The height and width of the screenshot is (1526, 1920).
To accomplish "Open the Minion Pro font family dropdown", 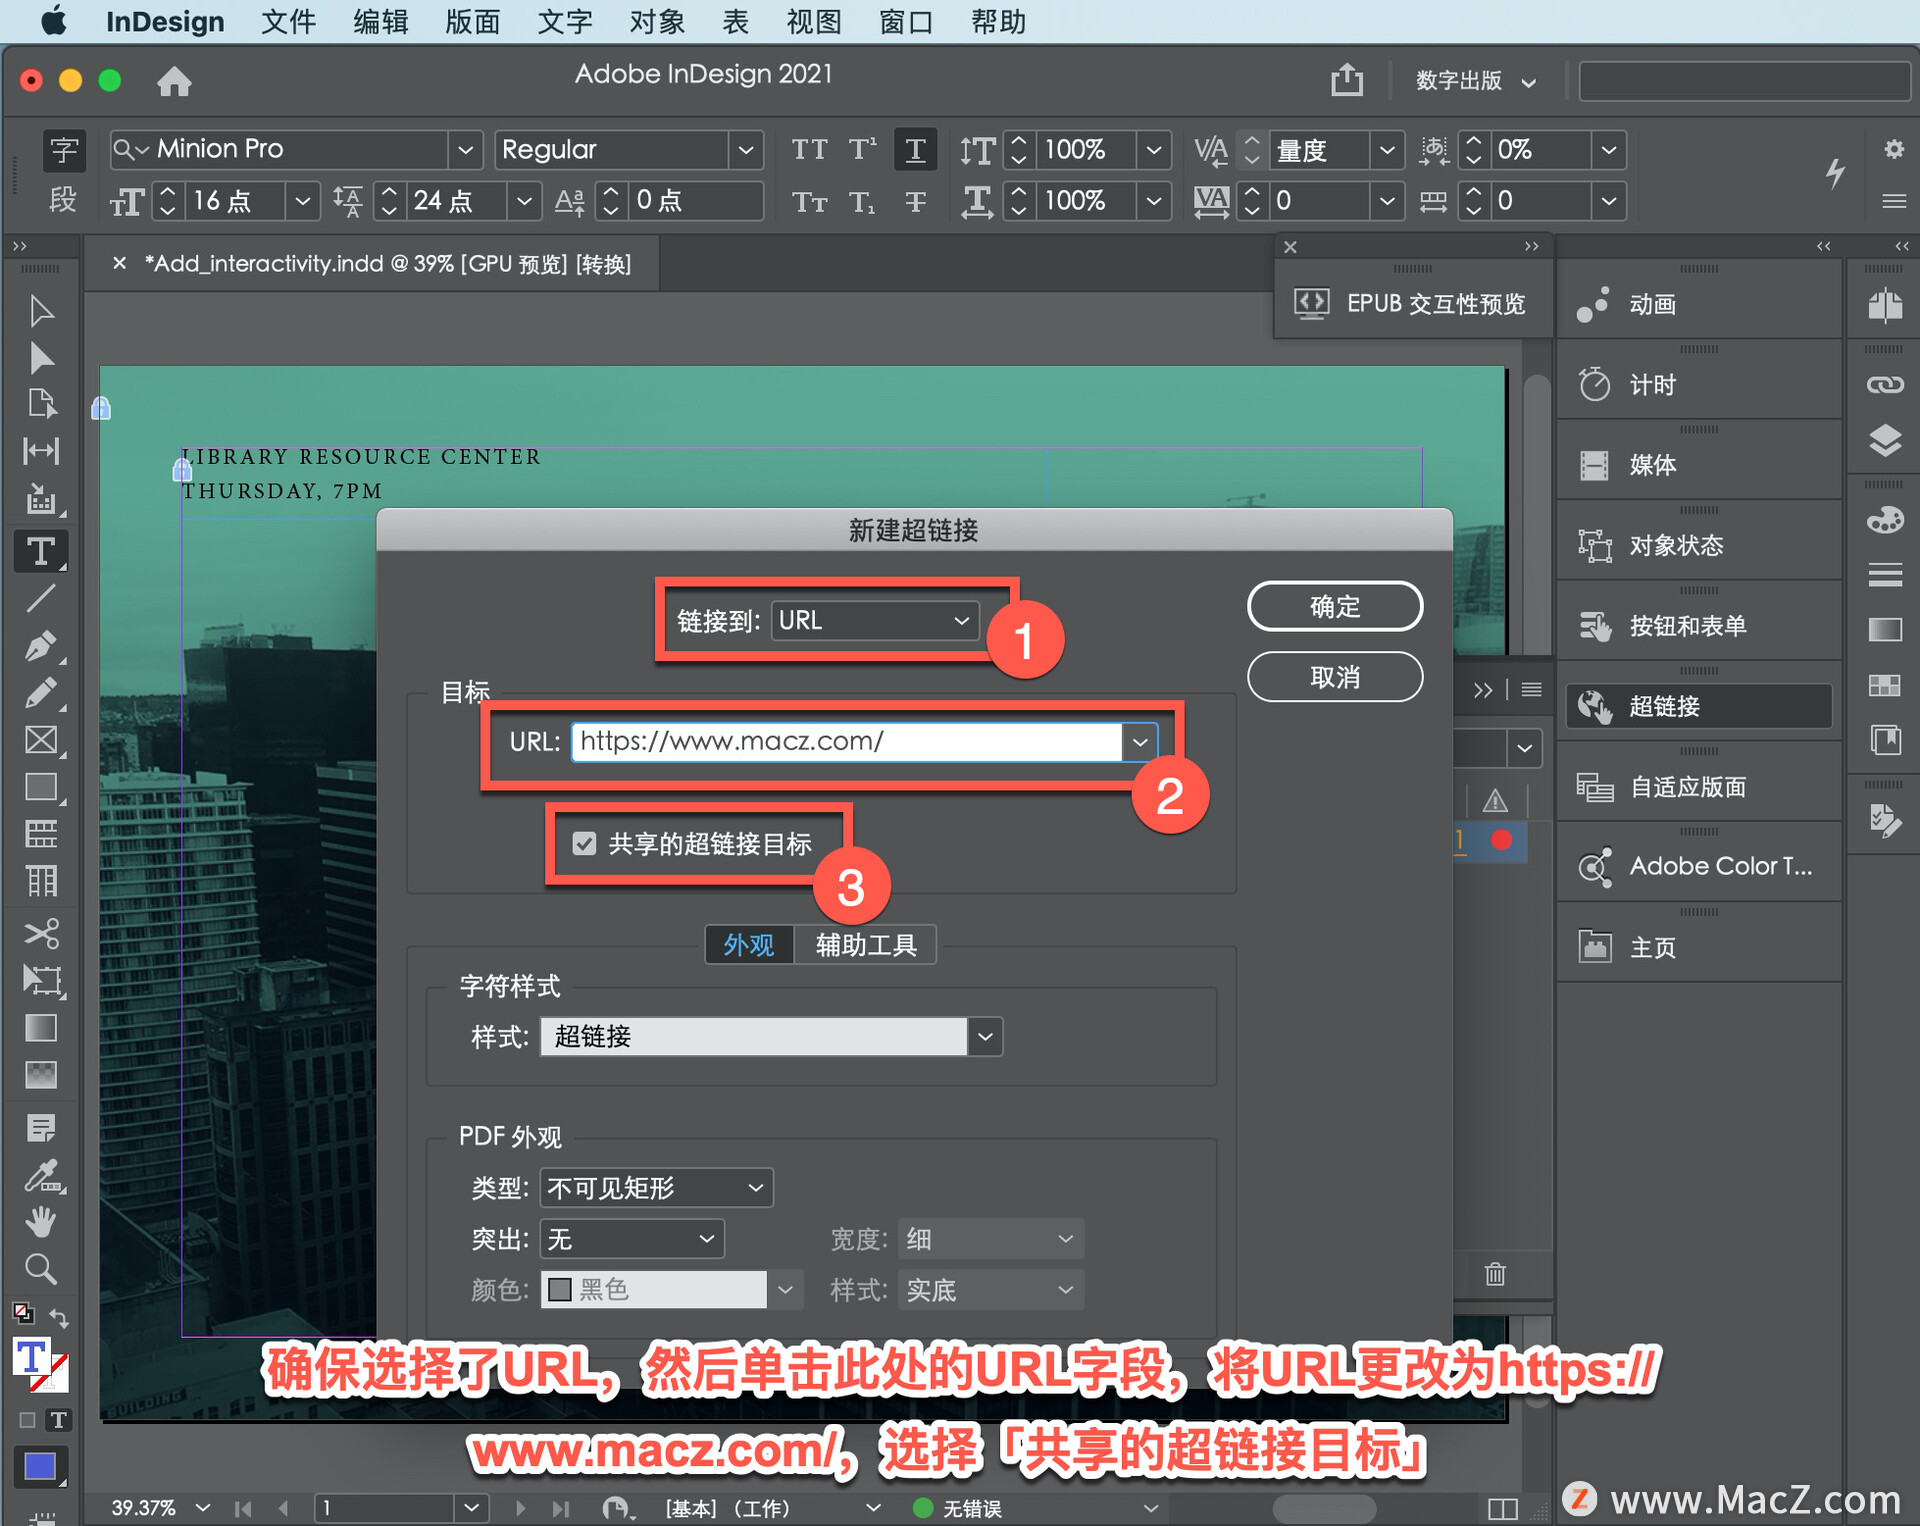I will pyautogui.click(x=465, y=150).
